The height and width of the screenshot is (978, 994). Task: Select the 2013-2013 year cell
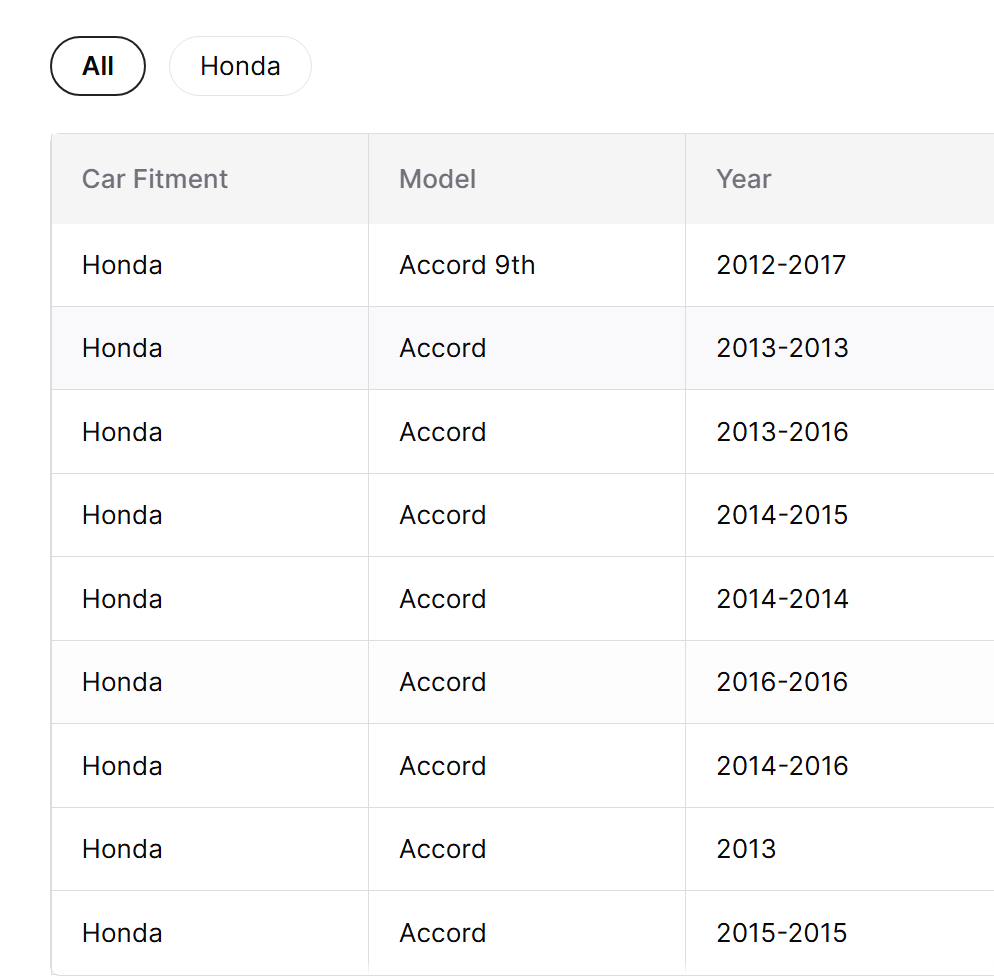coord(782,348)
